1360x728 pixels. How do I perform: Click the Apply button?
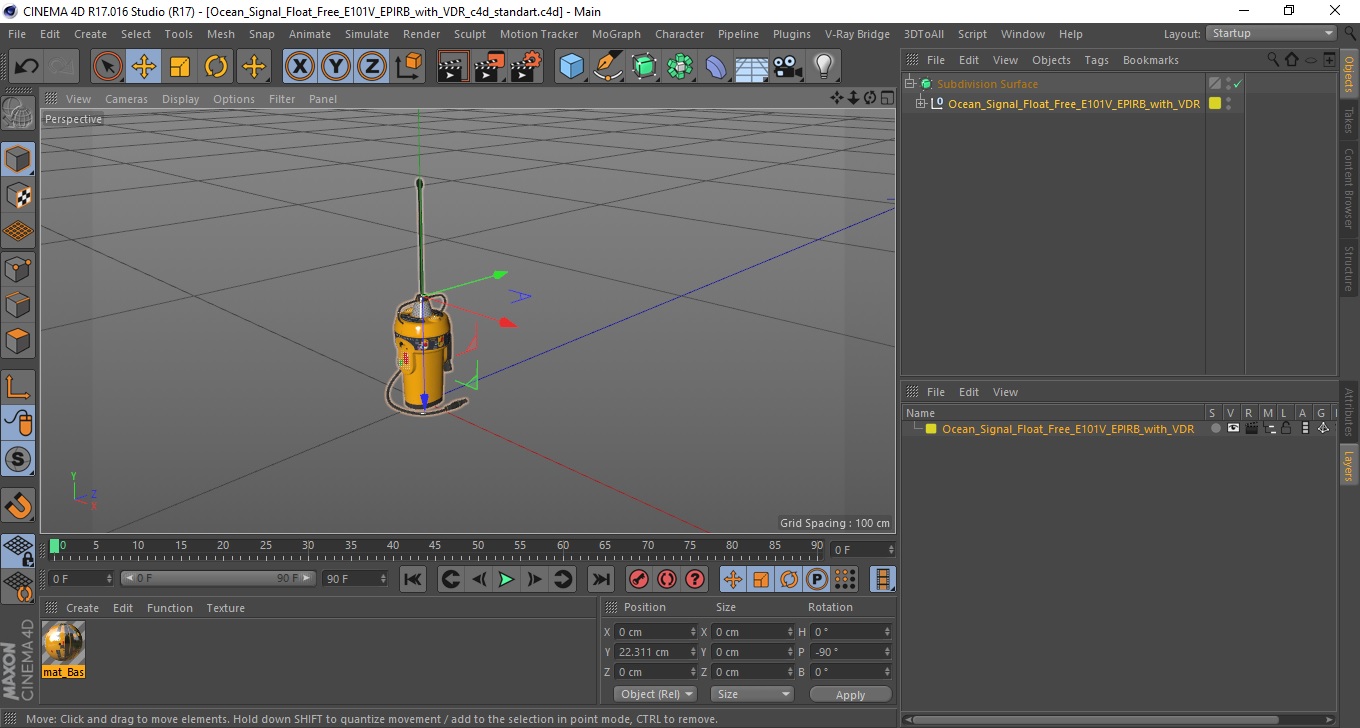850,694
